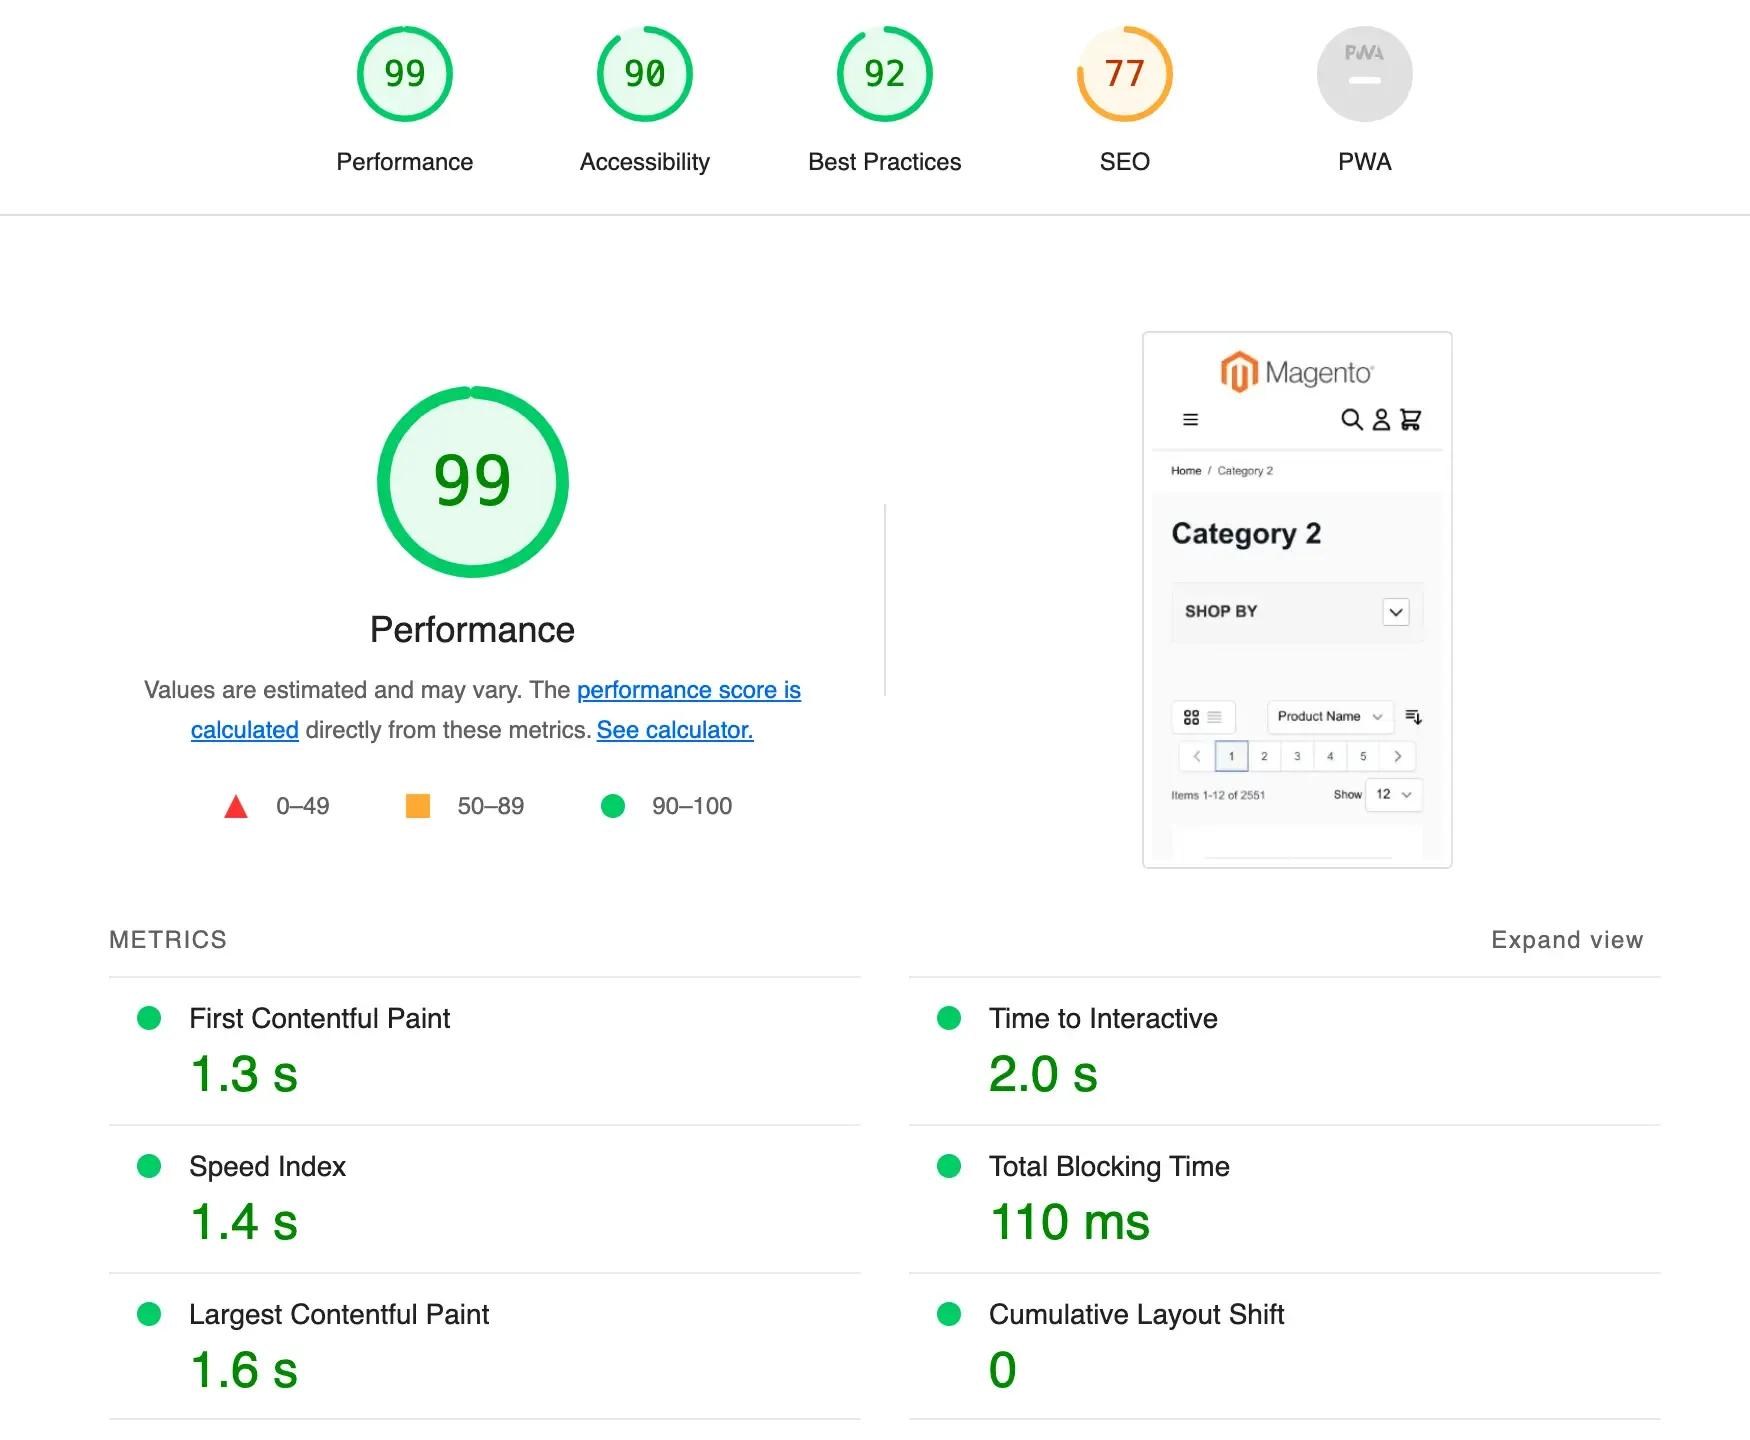The width and height of the screenshot is (1750, 1440).
Task: Open the "performance score is calculated" link
Action: (x=688, y=690)
